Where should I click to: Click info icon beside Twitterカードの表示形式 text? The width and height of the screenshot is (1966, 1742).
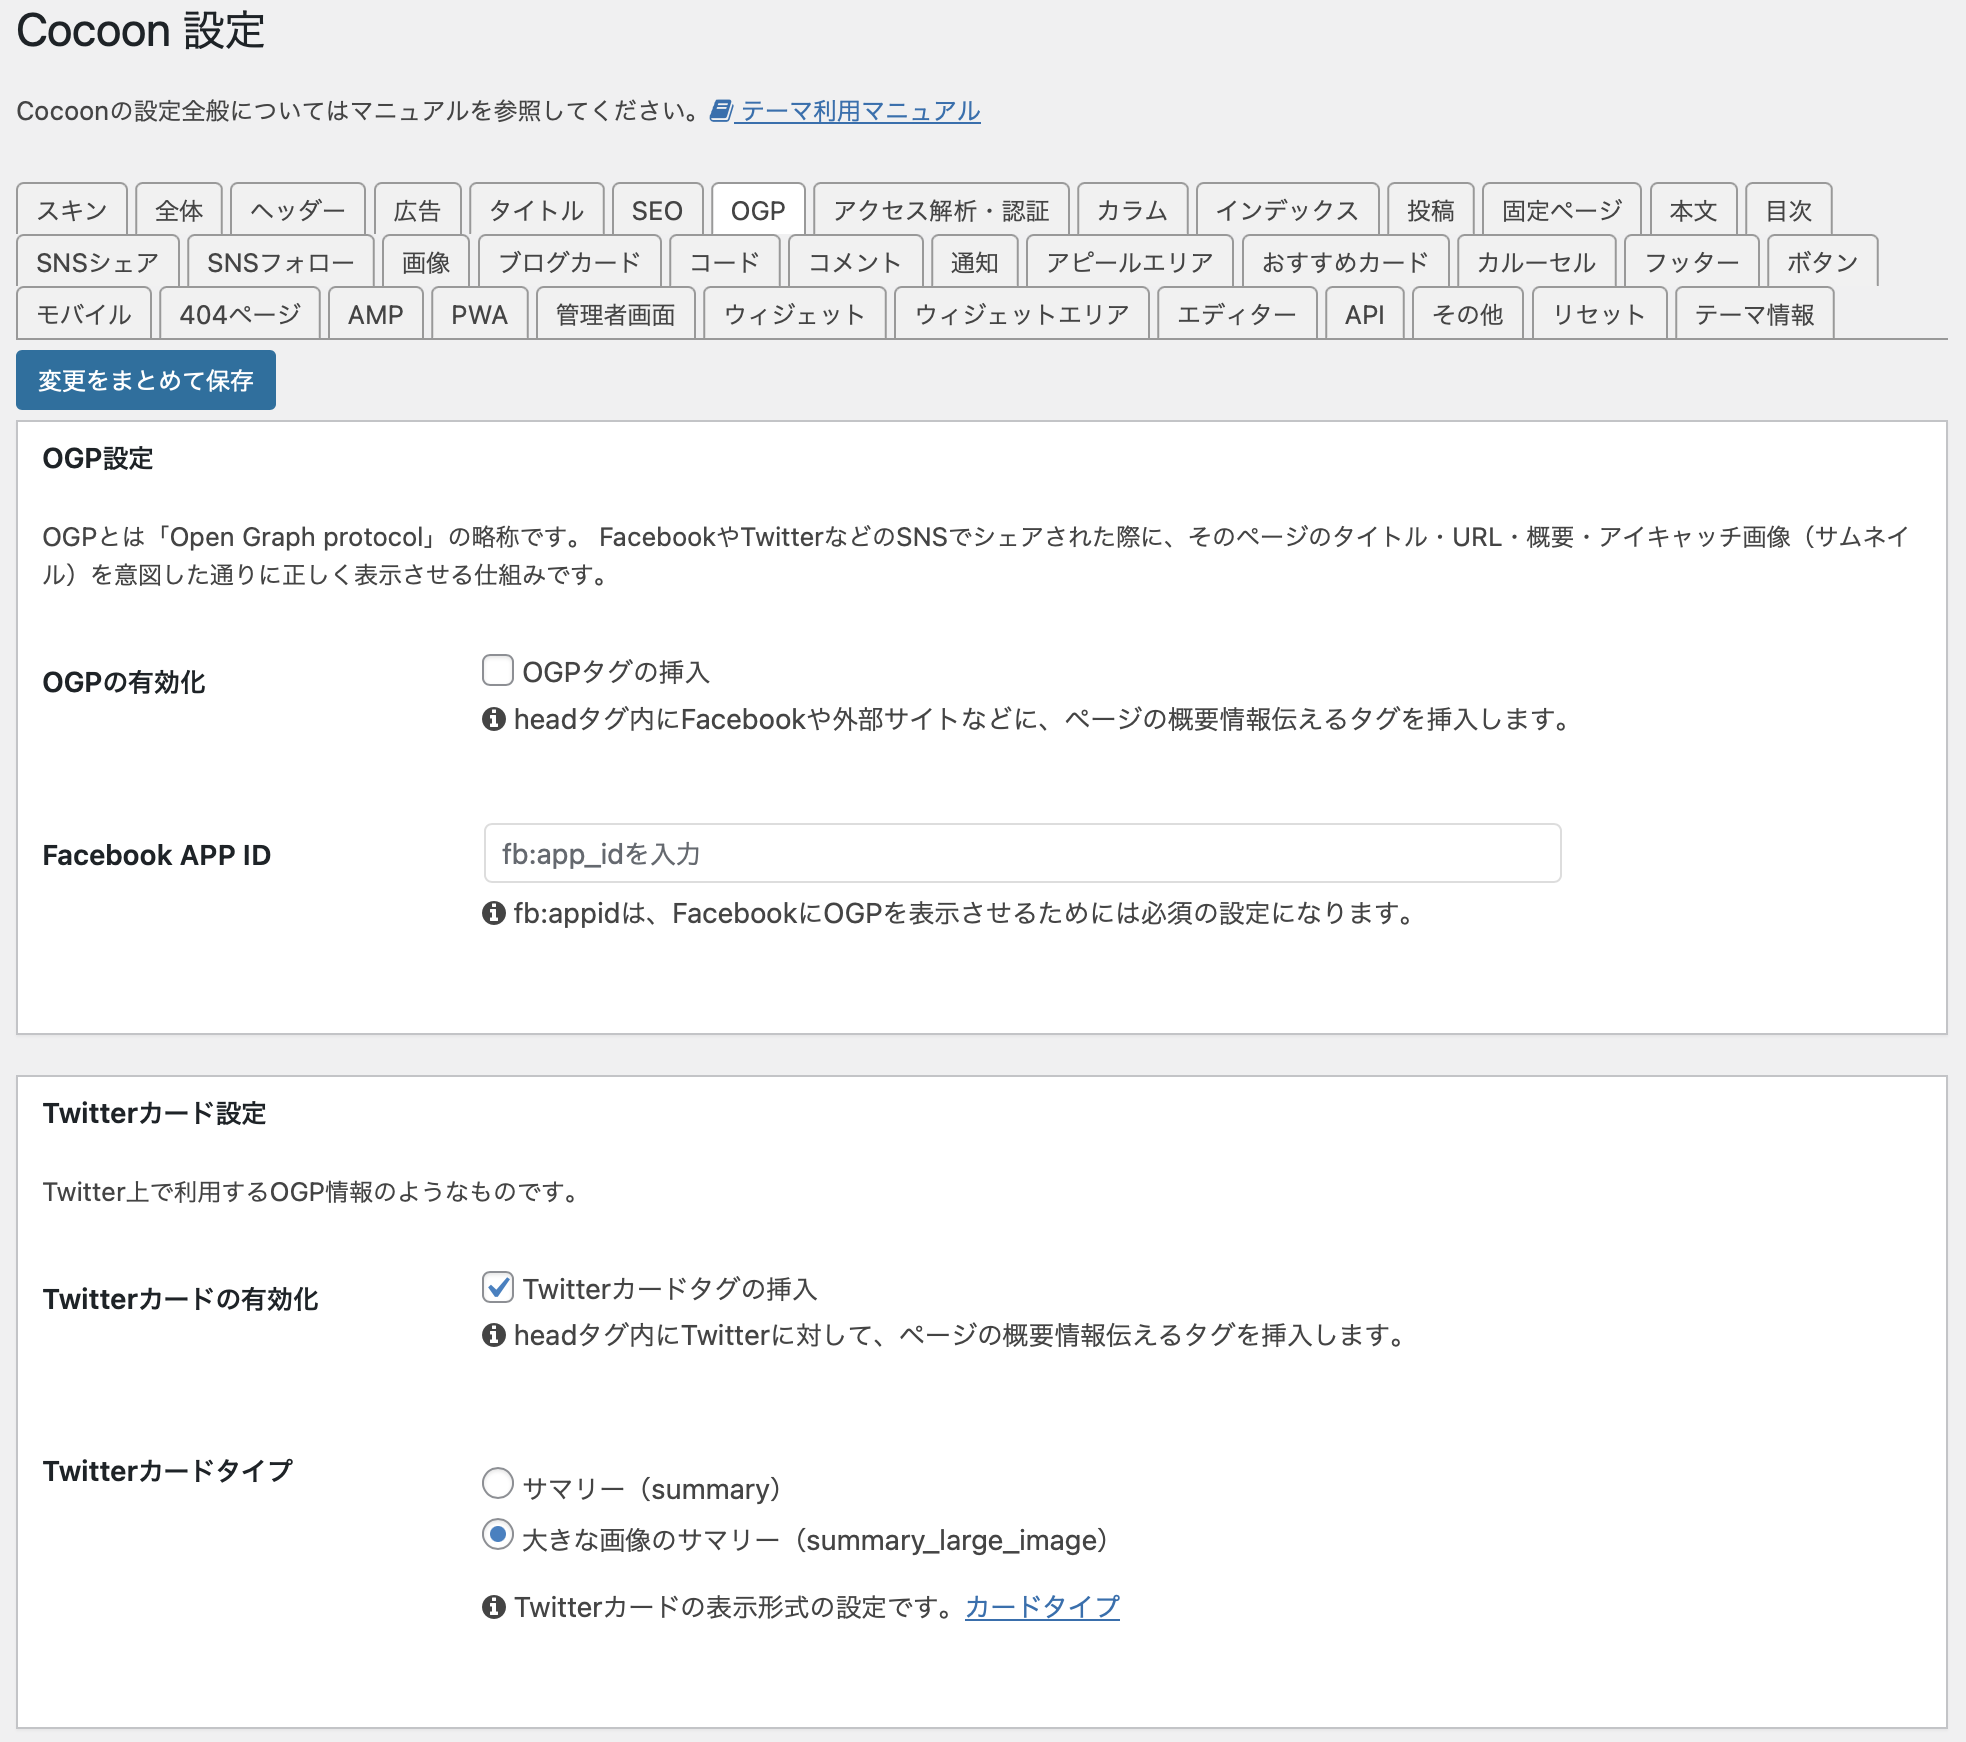[494, 1607]
